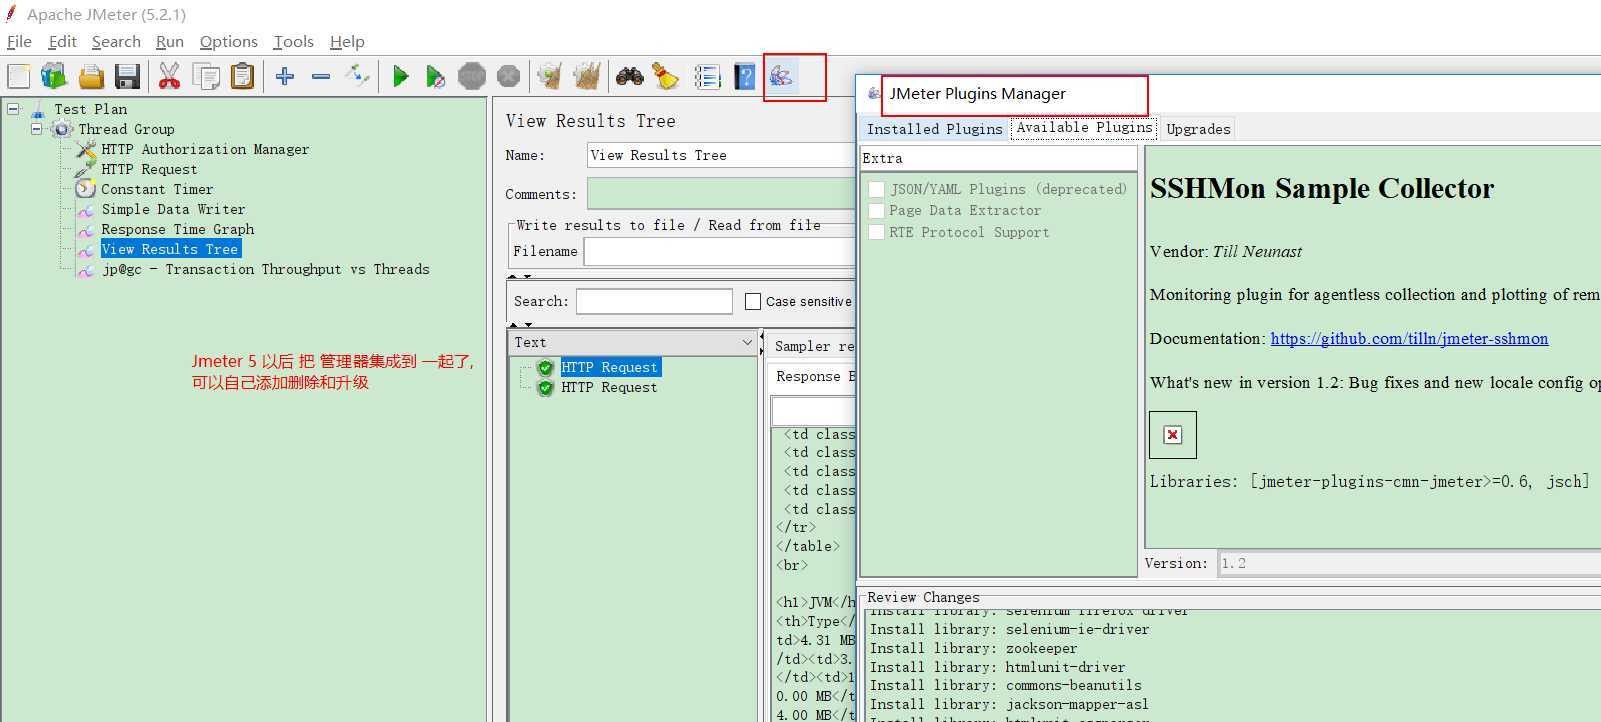
Task: Expand all nodes with blue plus icon
Action: (x=285, y=76)
